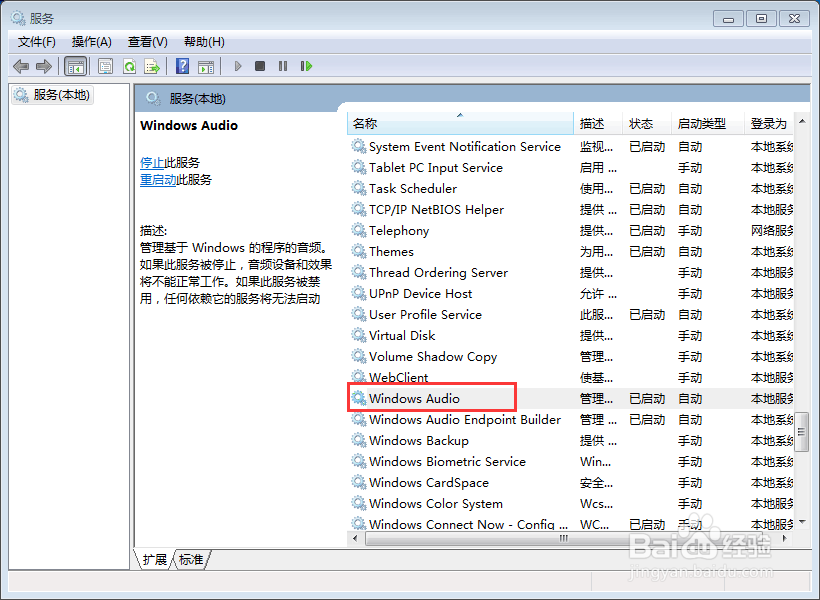The image size is (820, 600).
Task: Switch to the 标准 tab
Action: coord(191,560)
